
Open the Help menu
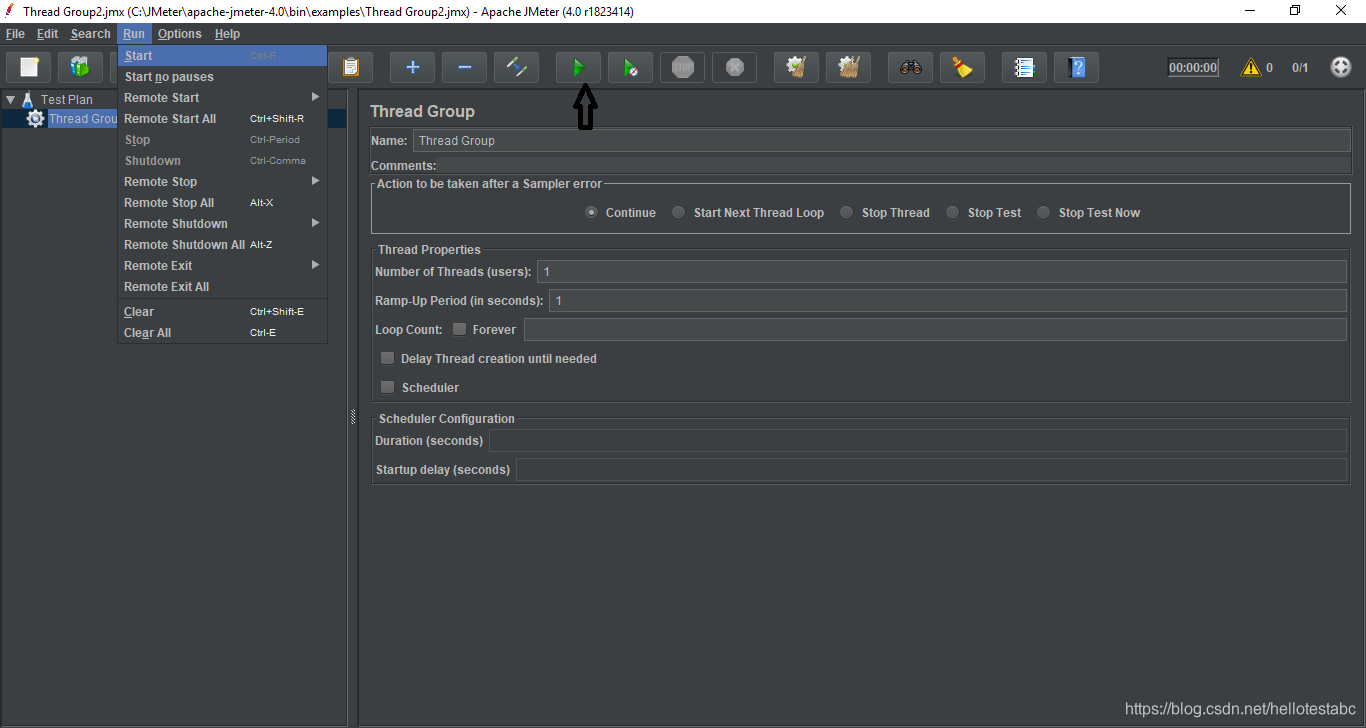227,34
